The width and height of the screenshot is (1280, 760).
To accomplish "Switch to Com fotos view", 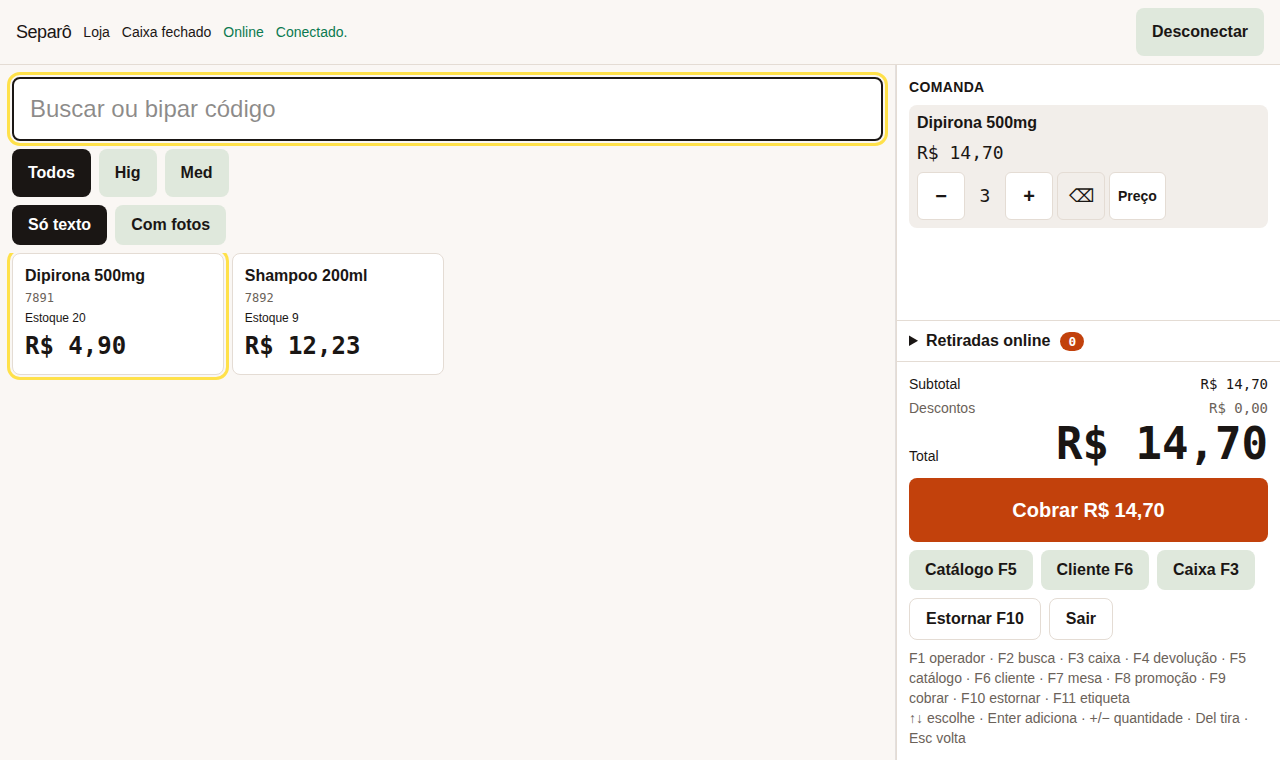I will coord(170,225).
